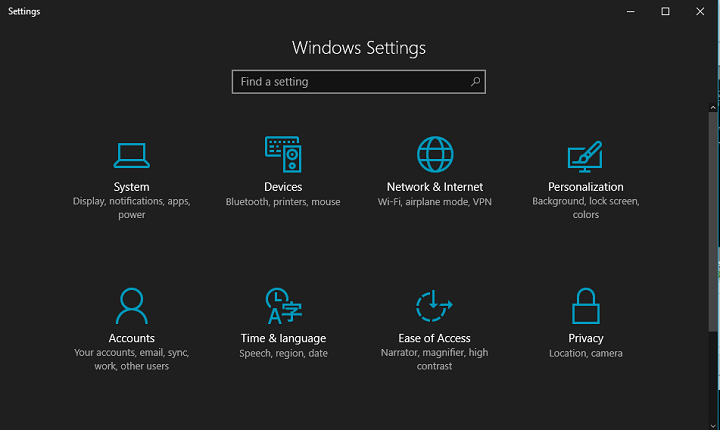Viewport: 720px width, 430px height.
Task: Select the Personalization paintbrush icon
Action: coord(586,155)
